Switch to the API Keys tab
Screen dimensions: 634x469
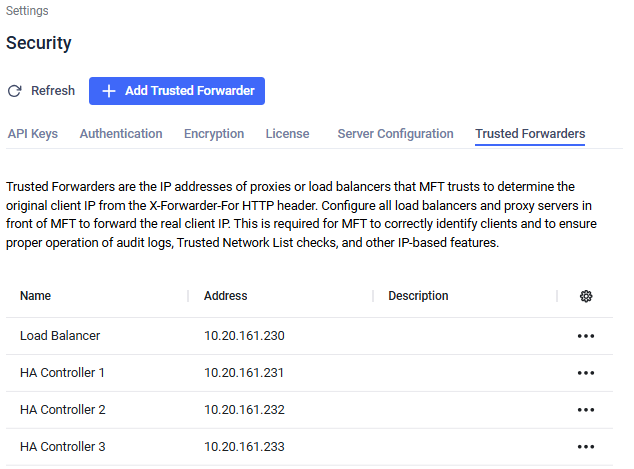coord(33,134)
